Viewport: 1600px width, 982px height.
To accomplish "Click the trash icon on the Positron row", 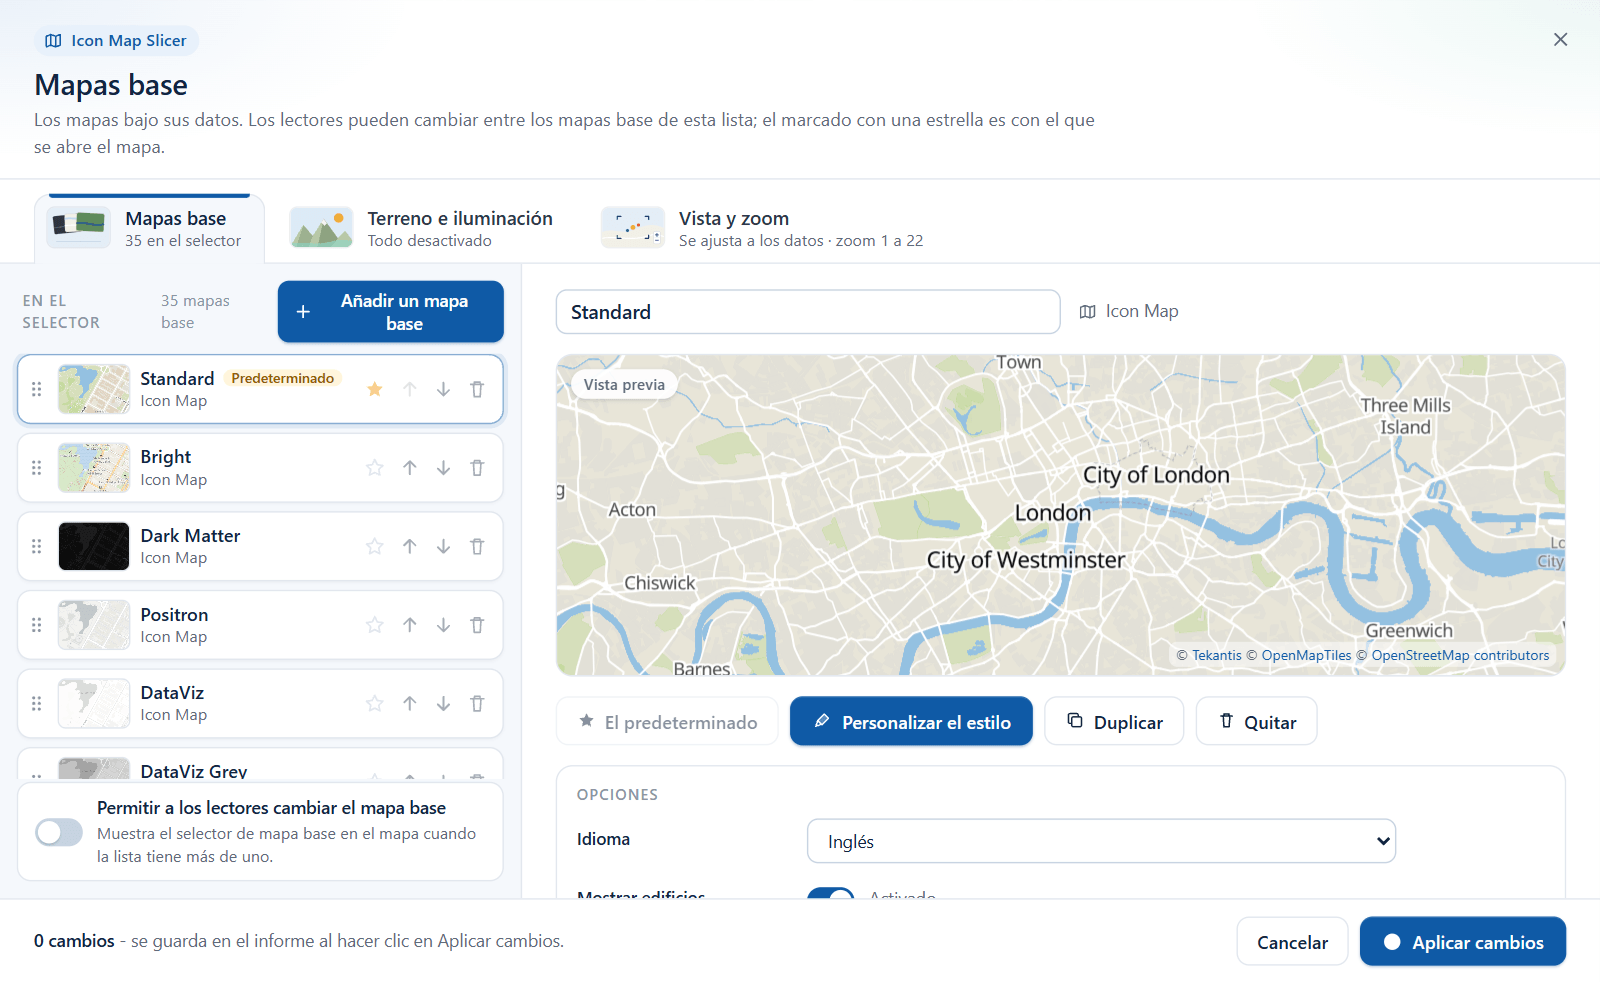I will [x=477, y=625].
